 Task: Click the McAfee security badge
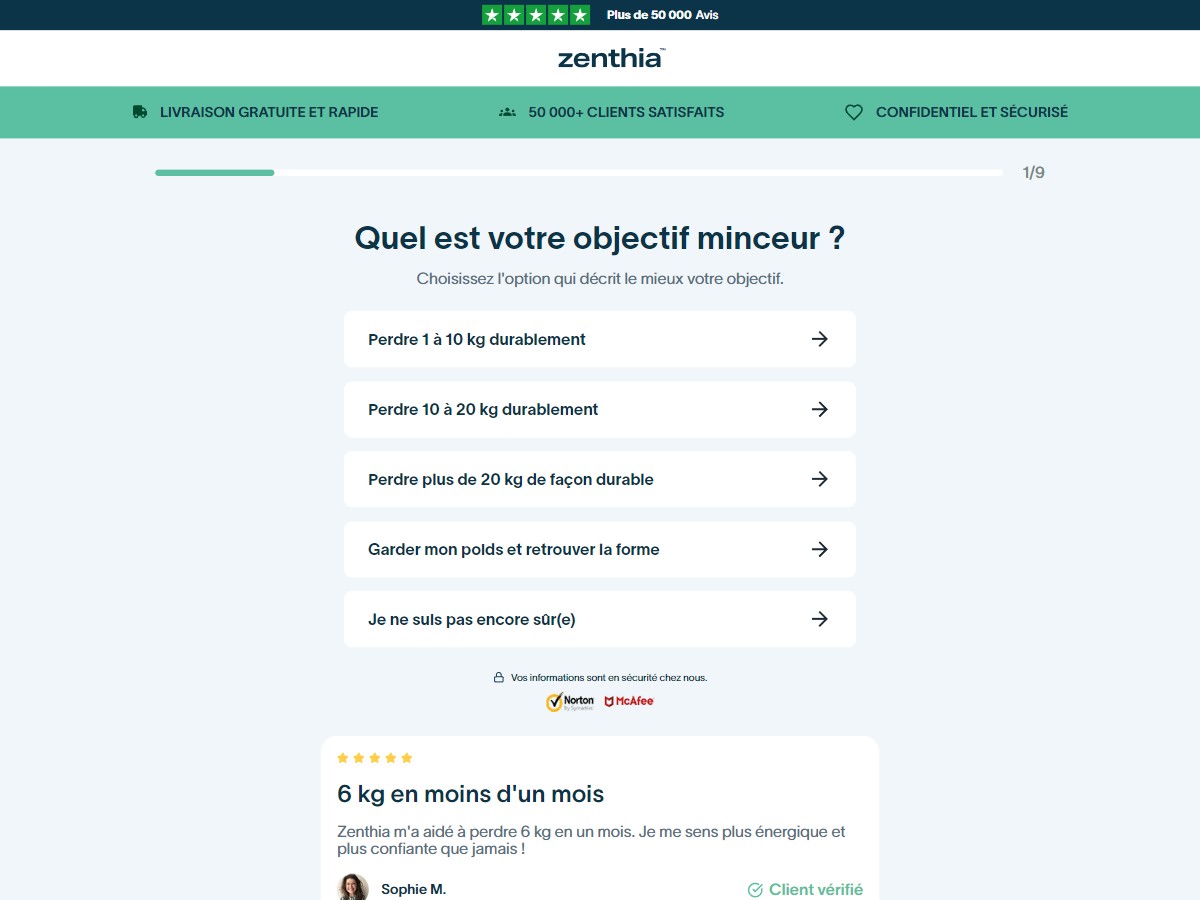click(x=629, y=701)
